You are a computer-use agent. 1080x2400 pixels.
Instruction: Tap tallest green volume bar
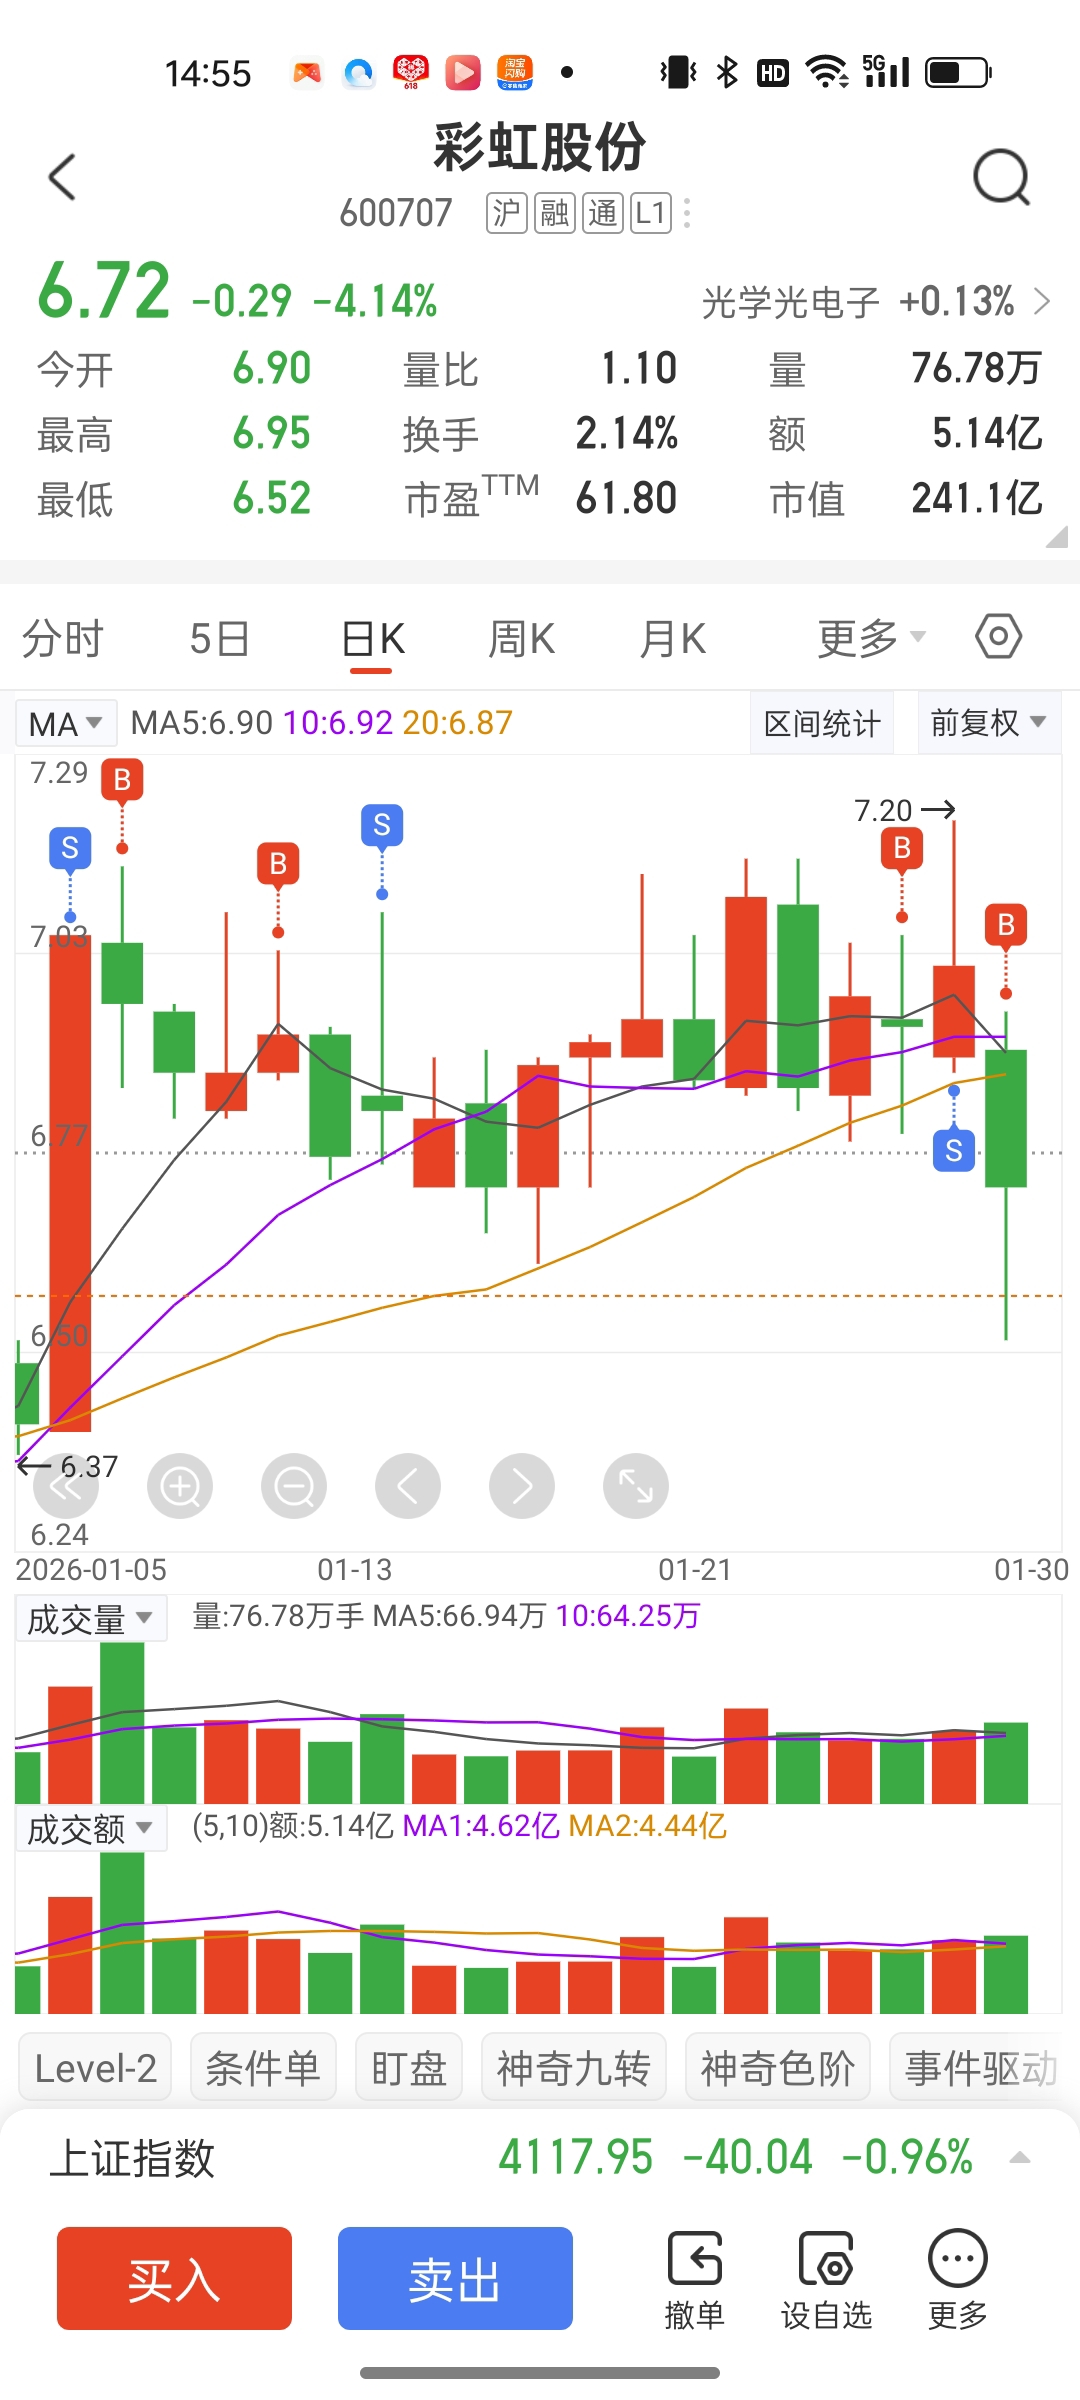122,1722
